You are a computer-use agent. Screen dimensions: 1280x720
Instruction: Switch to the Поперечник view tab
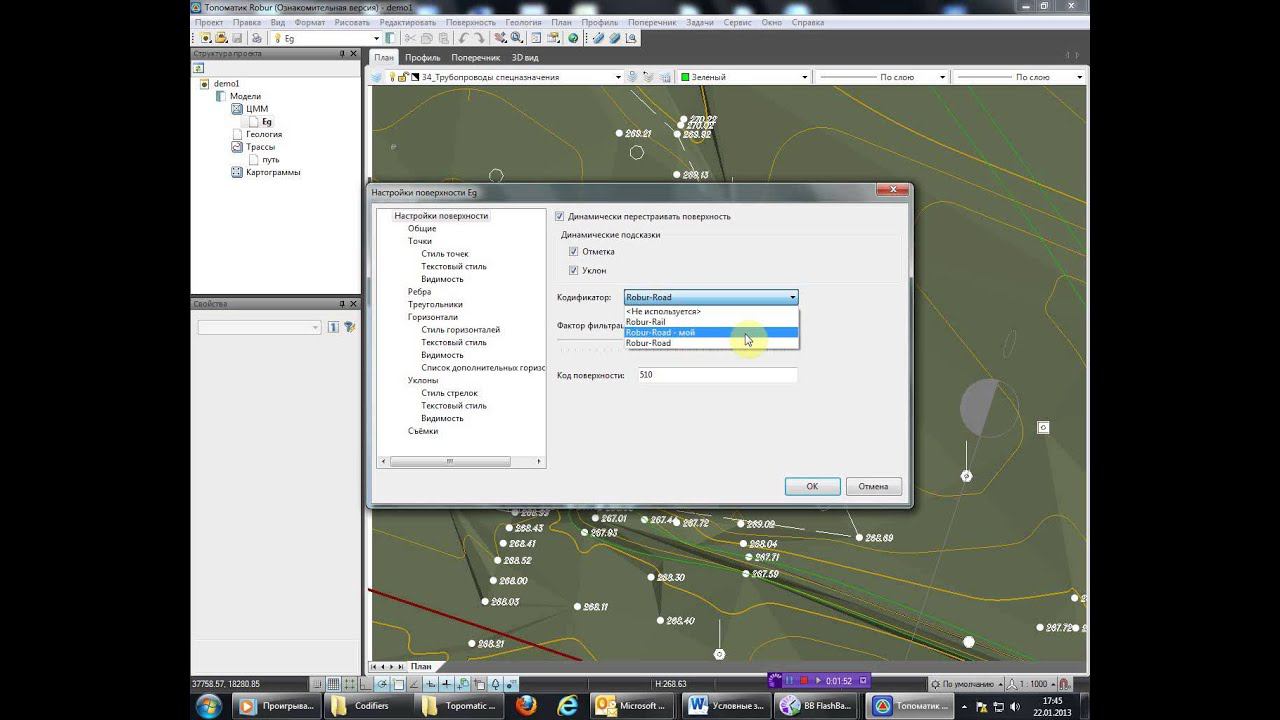[475, 58]
